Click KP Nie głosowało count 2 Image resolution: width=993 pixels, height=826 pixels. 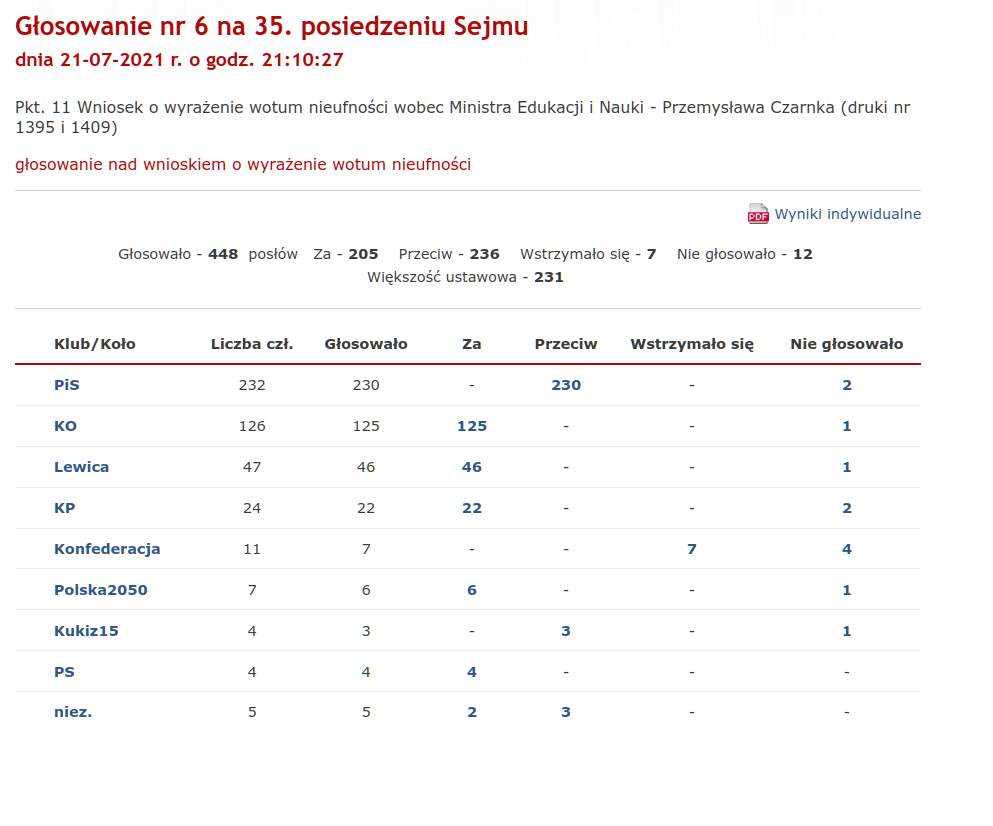point(847,508)
